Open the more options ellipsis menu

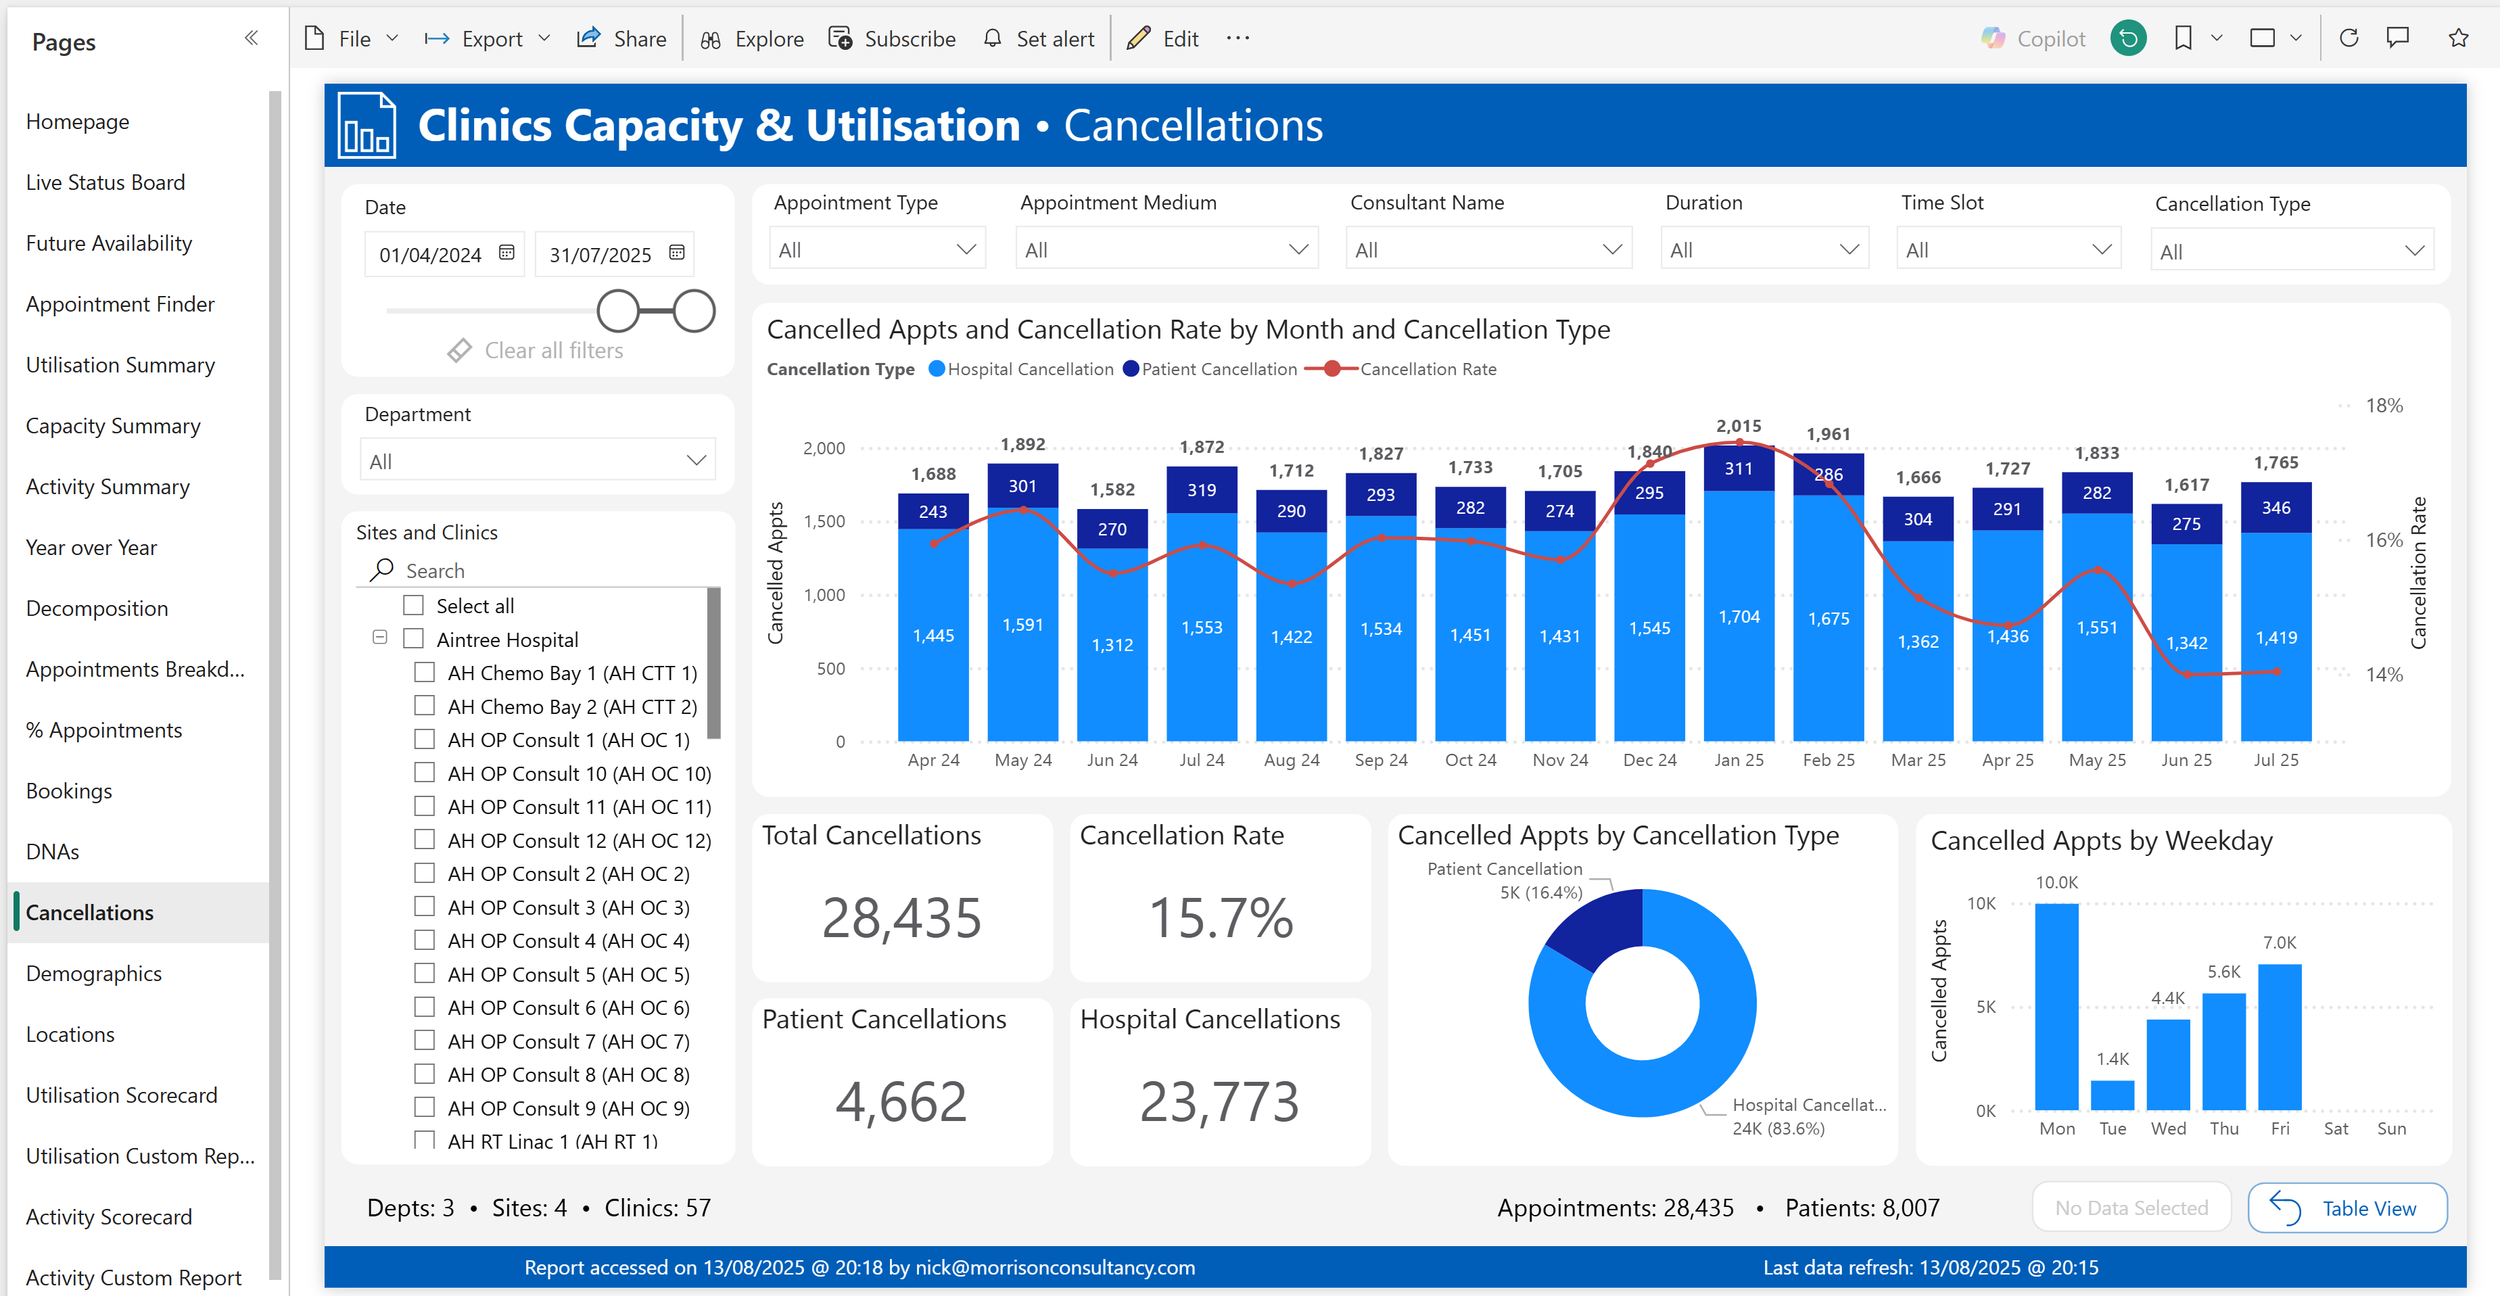pyautogui.click(x=1238, y=38)
